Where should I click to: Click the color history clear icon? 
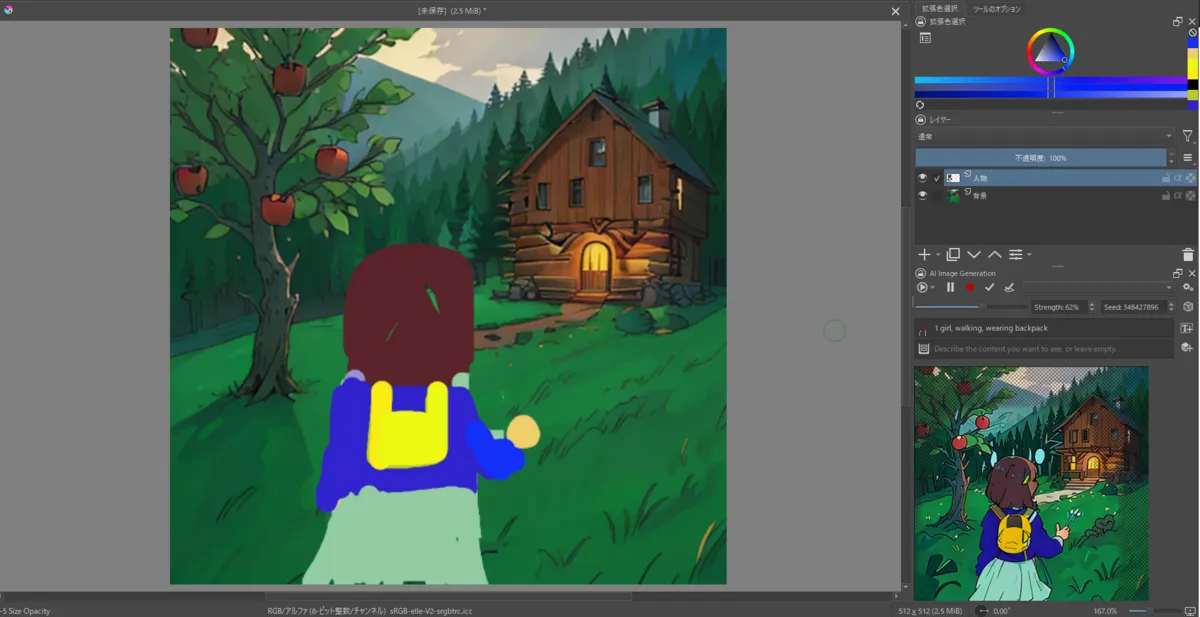click(1192, 32)
